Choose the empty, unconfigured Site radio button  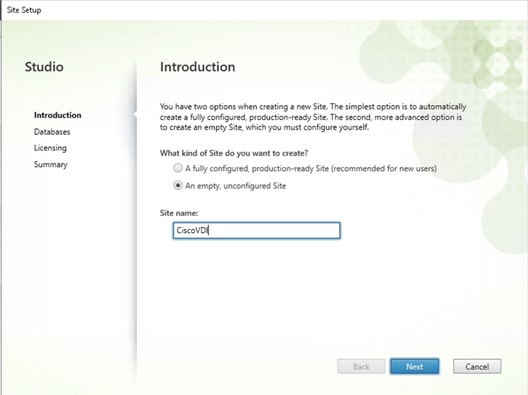[x=178, y=186]
